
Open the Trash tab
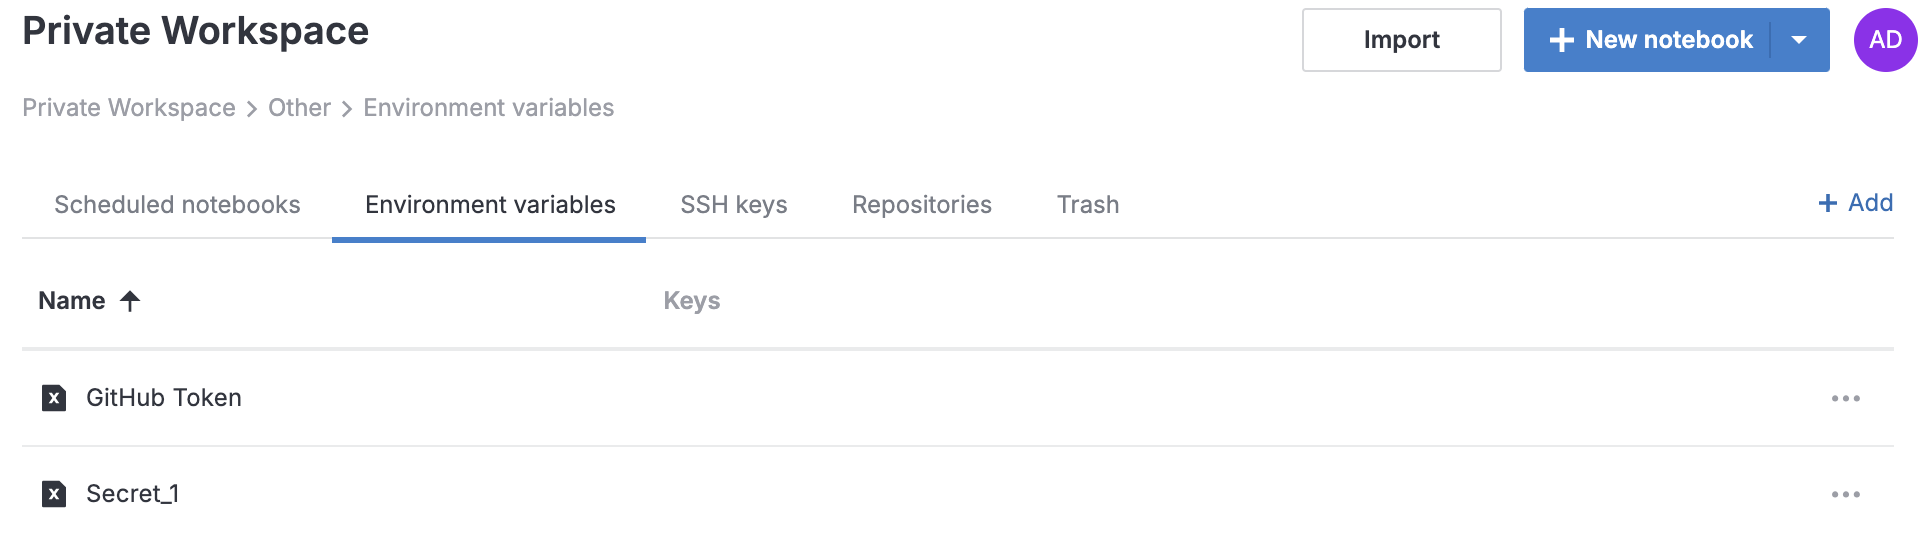(x=1088, y=205)
